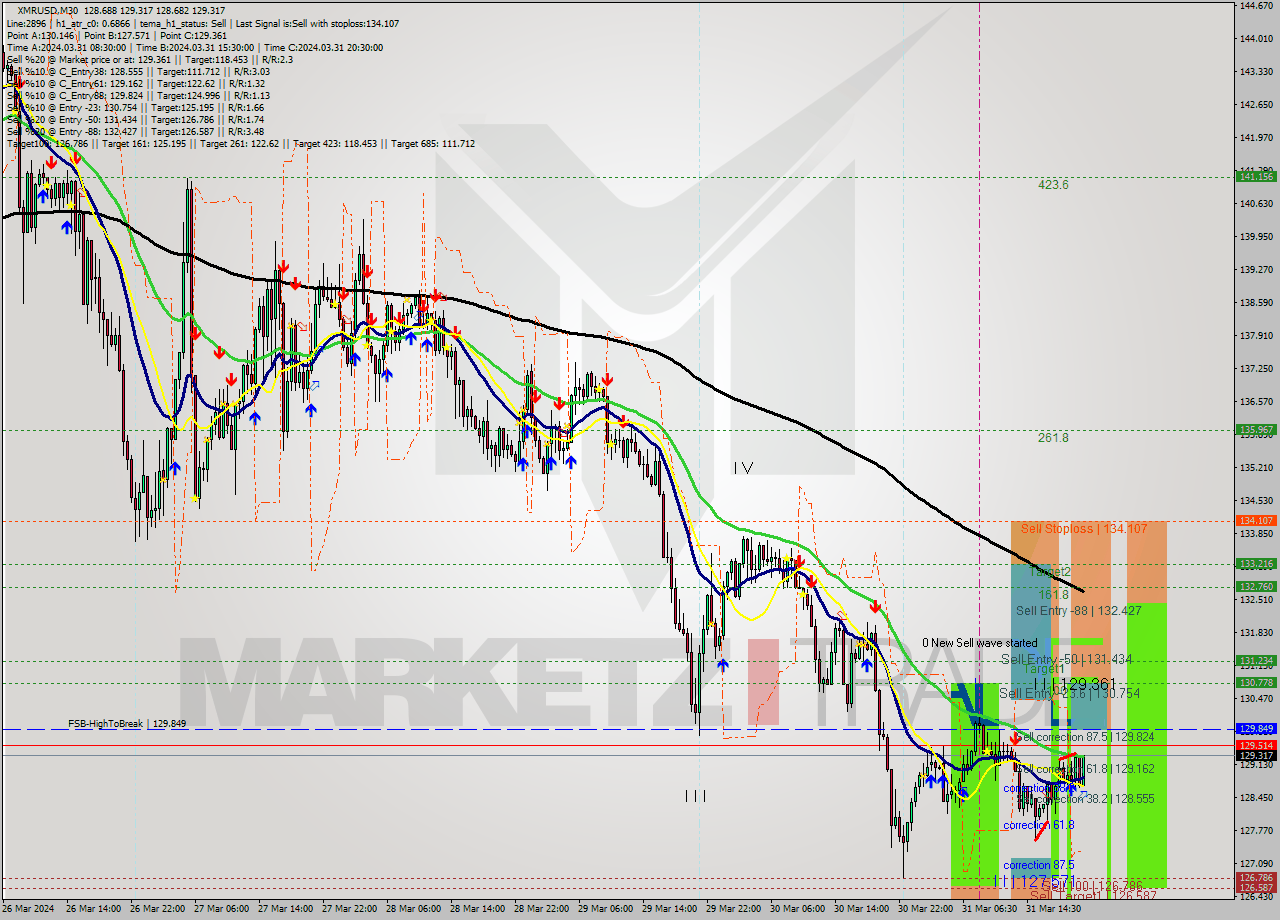Click the 139.950 price axis value
The image size is (1280, 920).
(x=1255, y=237)
